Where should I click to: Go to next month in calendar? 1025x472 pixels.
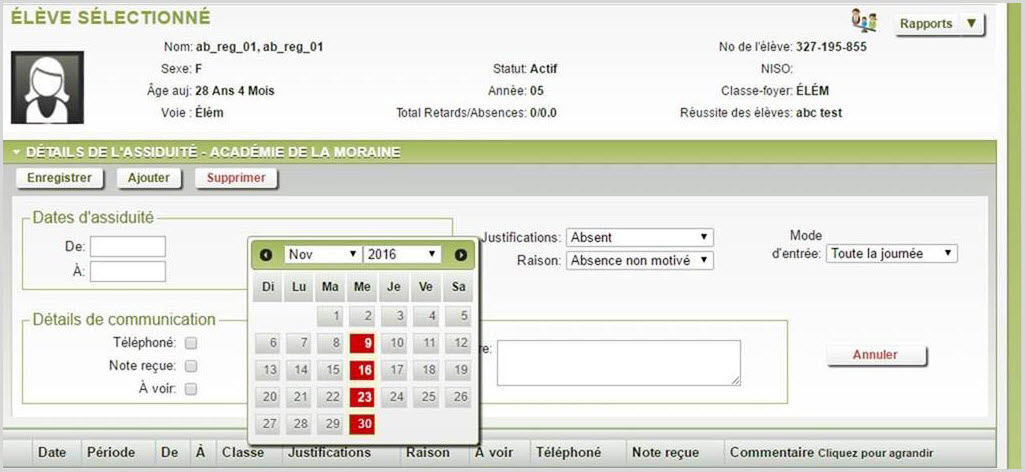tap(460, 255)
